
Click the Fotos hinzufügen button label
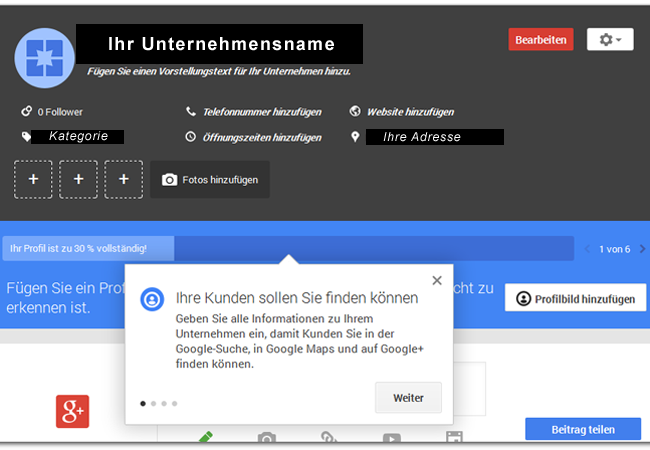coord(220,180)
